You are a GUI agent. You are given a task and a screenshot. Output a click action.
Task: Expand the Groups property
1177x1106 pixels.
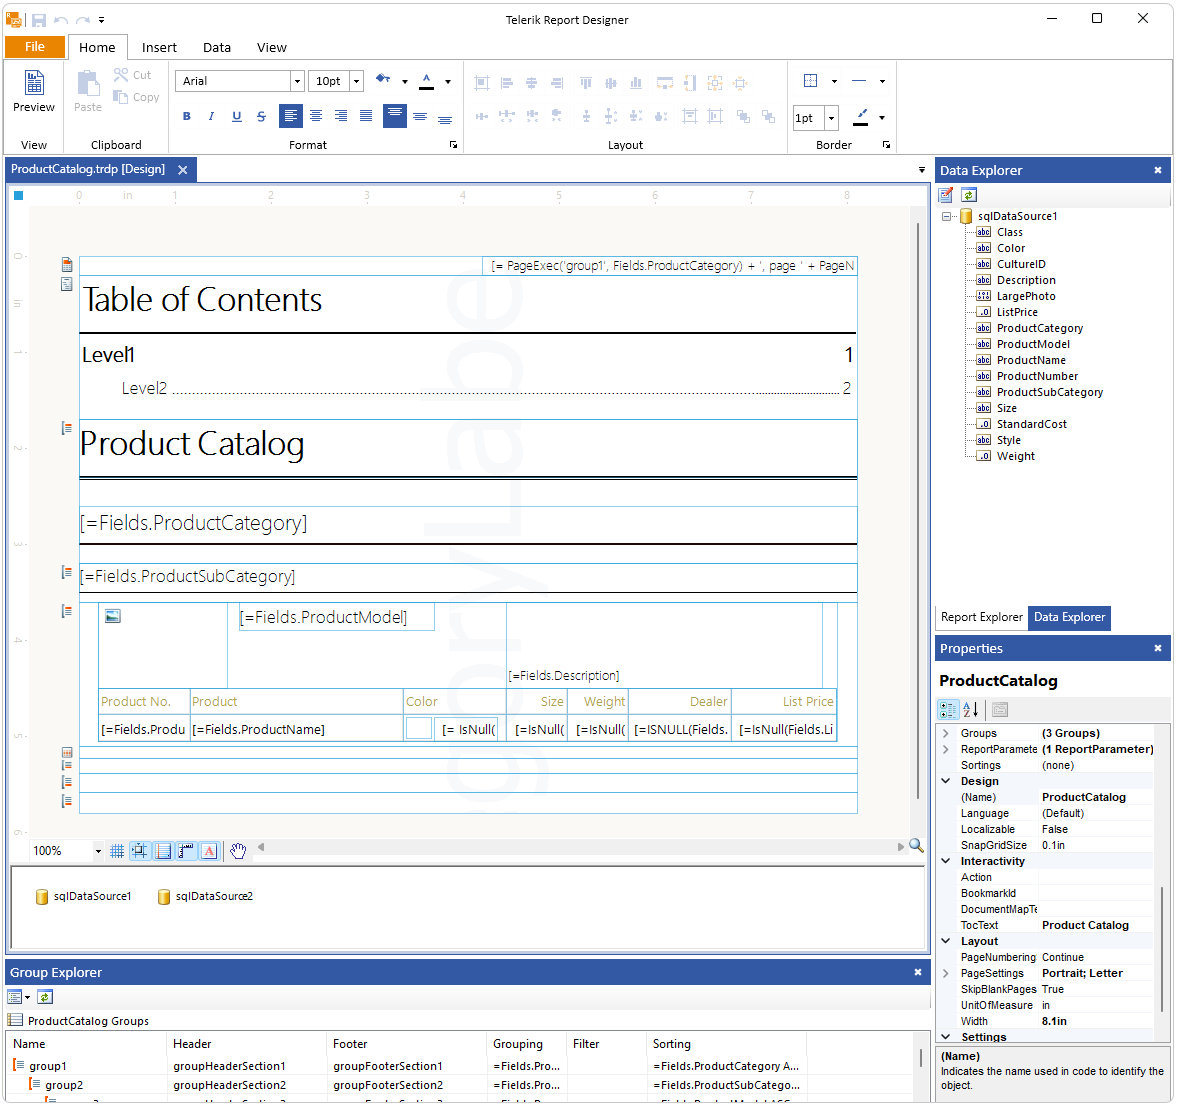(x=946, y=734)
